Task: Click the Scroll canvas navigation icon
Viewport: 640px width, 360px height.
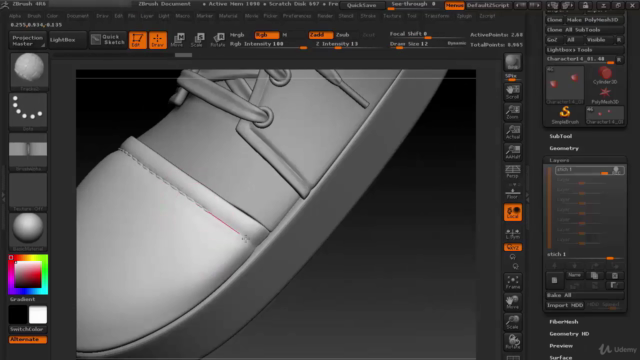Action: [513, 92]
